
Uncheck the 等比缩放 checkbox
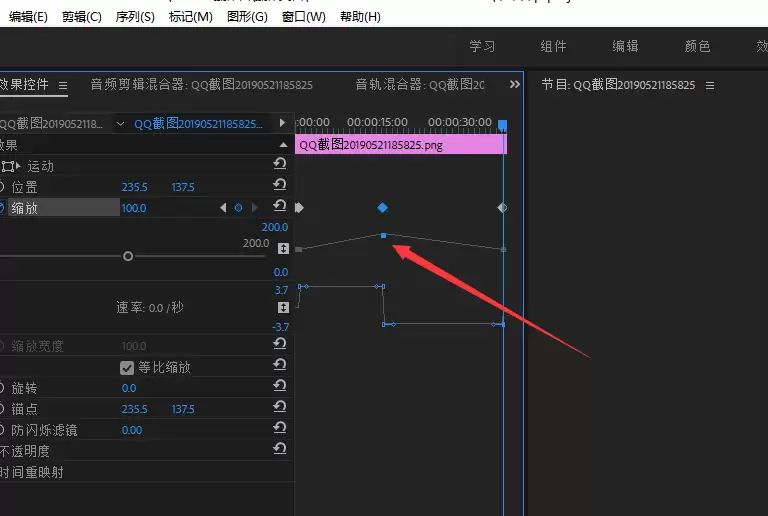(x=127, y=368)
